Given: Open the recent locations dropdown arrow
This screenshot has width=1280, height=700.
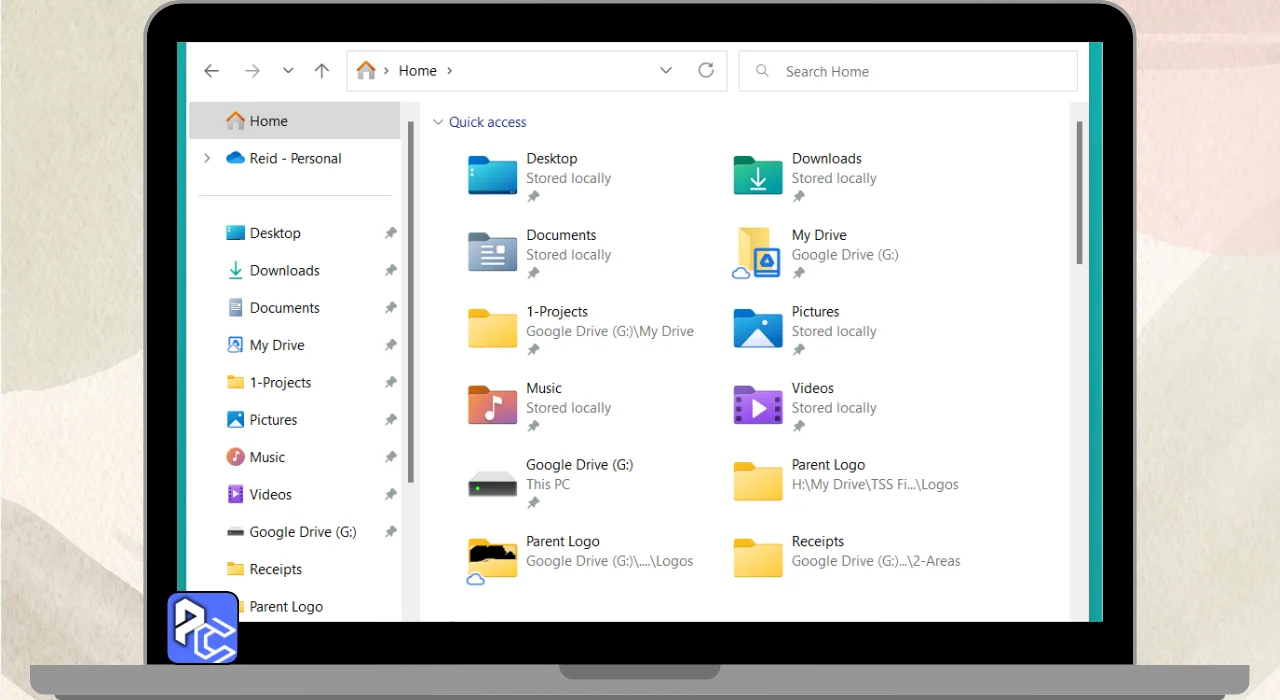Looking at the screenshot, I should [288, 71].
